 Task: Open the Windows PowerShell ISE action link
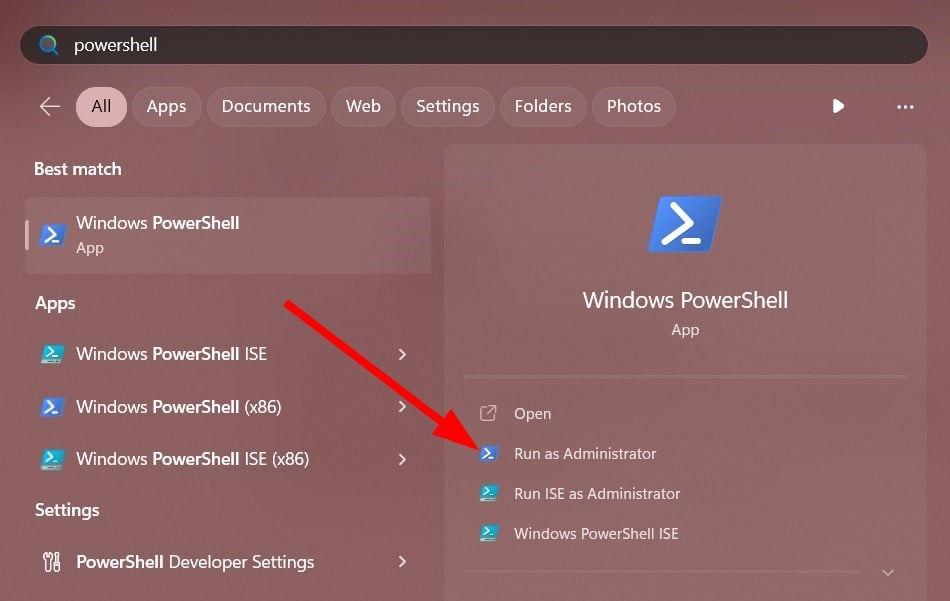coord(596,533)
